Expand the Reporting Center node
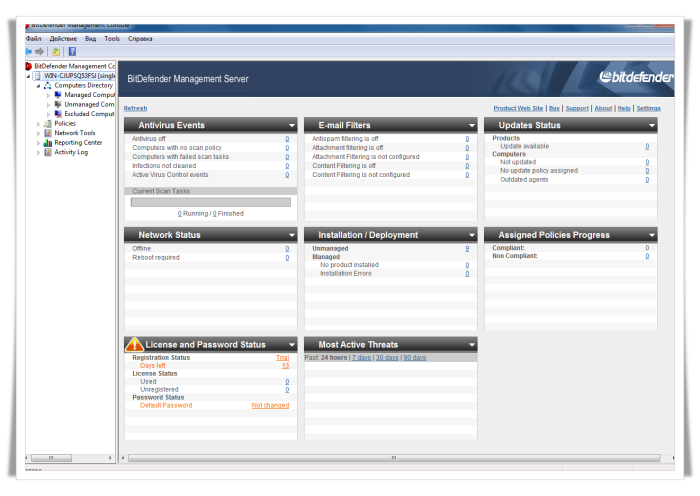This screenshot has width=700, height=496. pyautogui.click(x=38, y=143)
